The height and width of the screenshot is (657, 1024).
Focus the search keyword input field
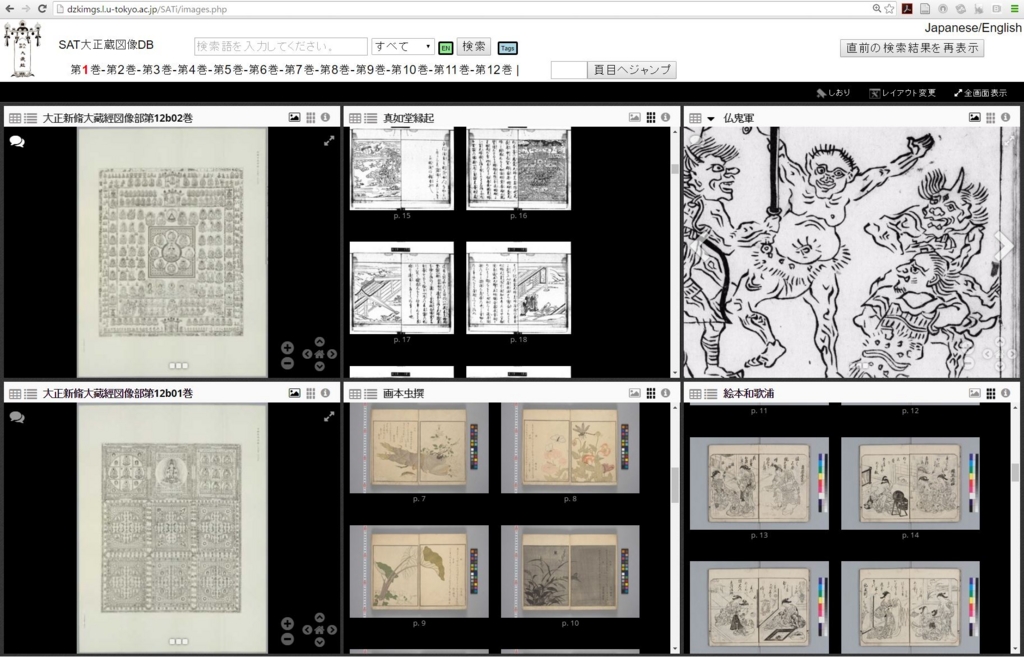click(x=281, y=46)
